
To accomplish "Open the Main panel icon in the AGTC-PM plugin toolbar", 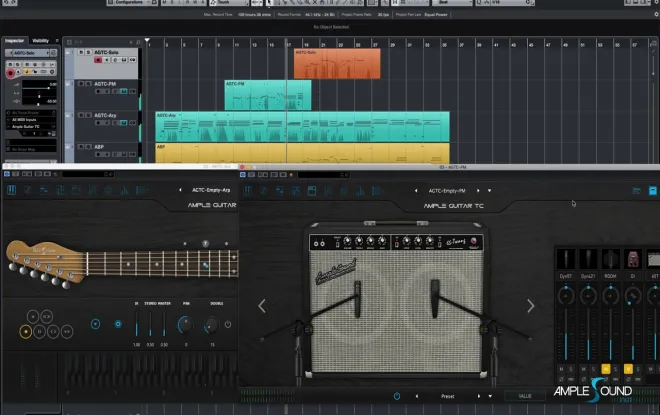I will (248, 191).
